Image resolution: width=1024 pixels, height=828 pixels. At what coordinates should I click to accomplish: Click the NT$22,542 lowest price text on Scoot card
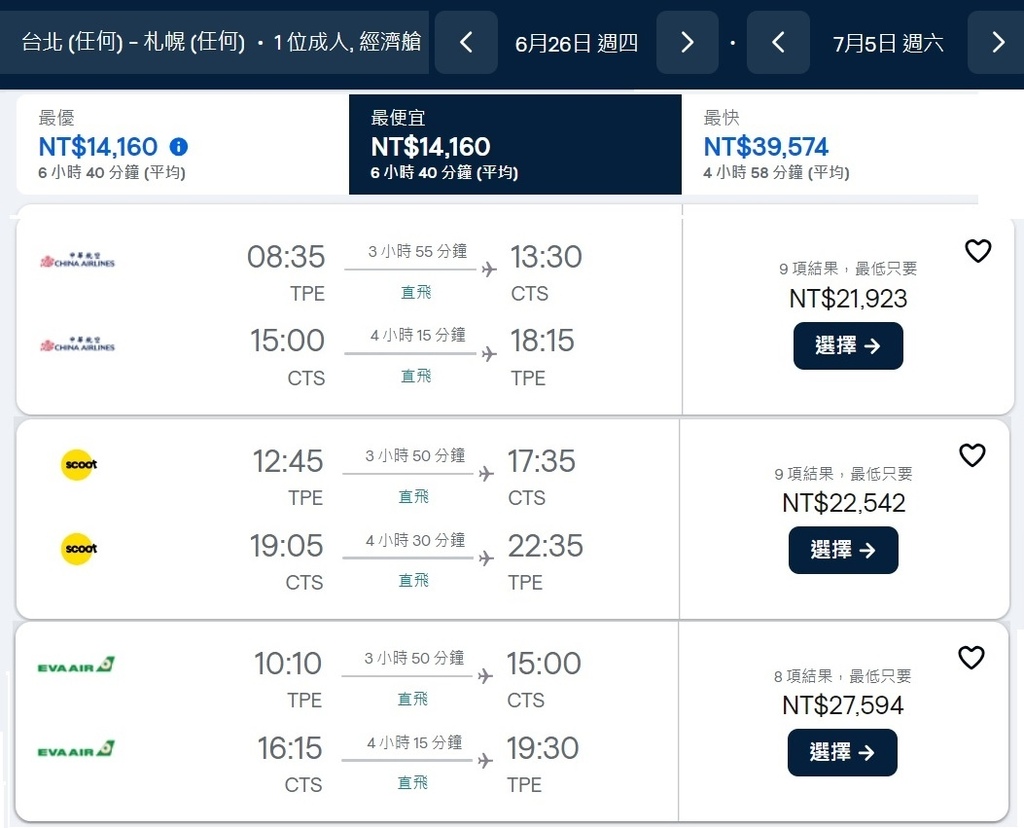click(x=843, y=503)
